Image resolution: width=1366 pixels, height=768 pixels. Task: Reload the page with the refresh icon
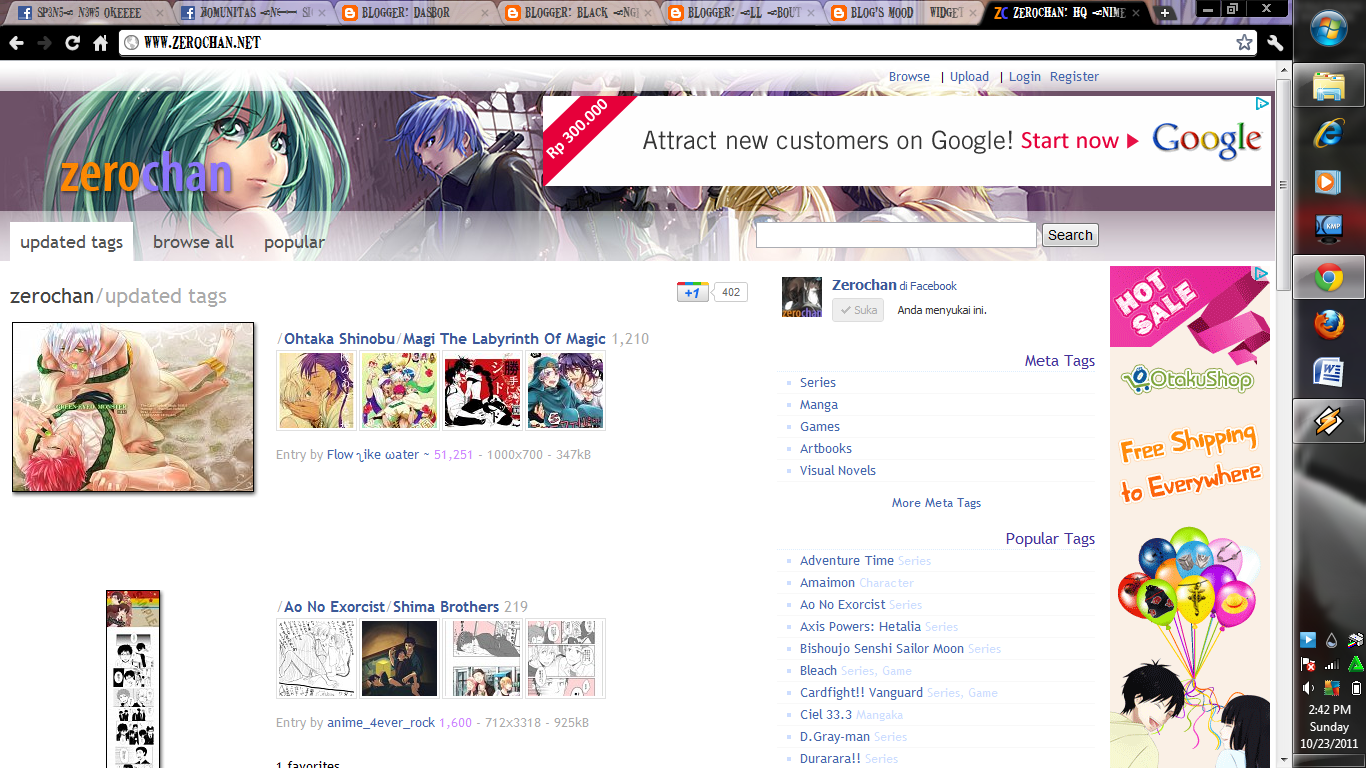[x=72, y=43]
